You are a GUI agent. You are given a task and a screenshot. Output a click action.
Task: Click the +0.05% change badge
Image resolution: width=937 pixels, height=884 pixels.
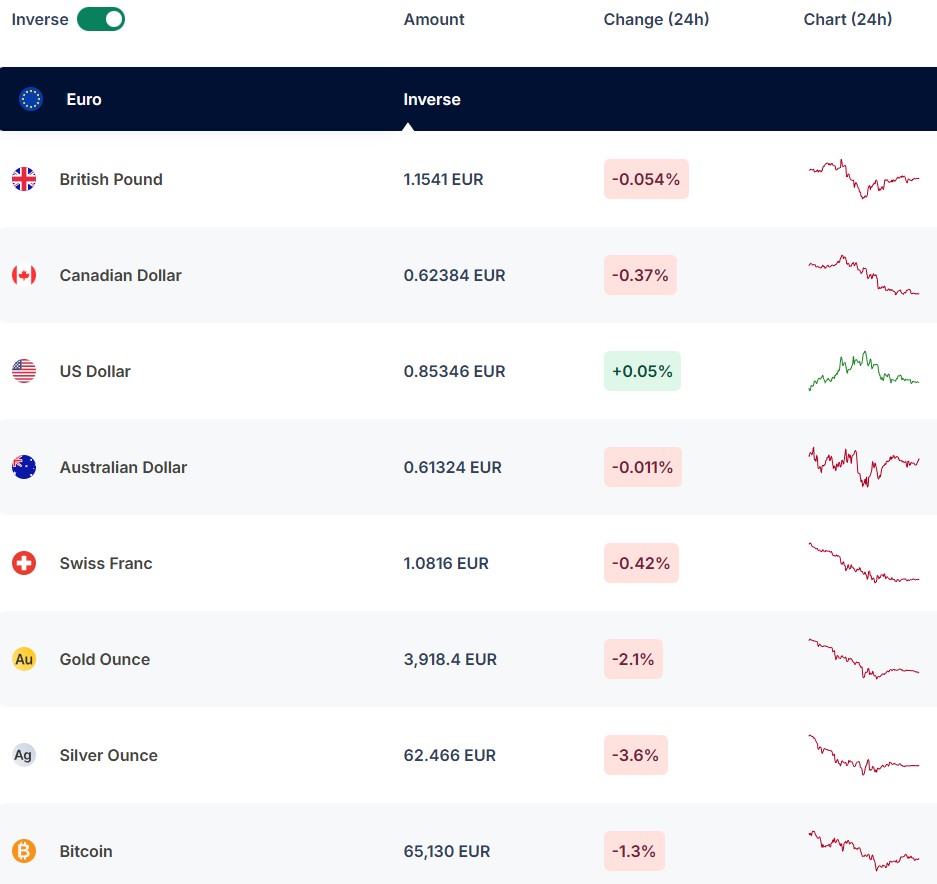point(642,371)
